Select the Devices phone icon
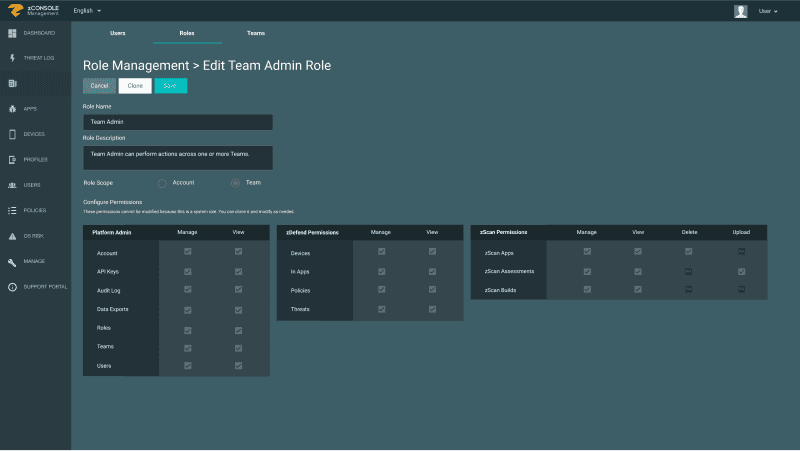The height and width of the screenshot is (451, 800). [12, 134]
